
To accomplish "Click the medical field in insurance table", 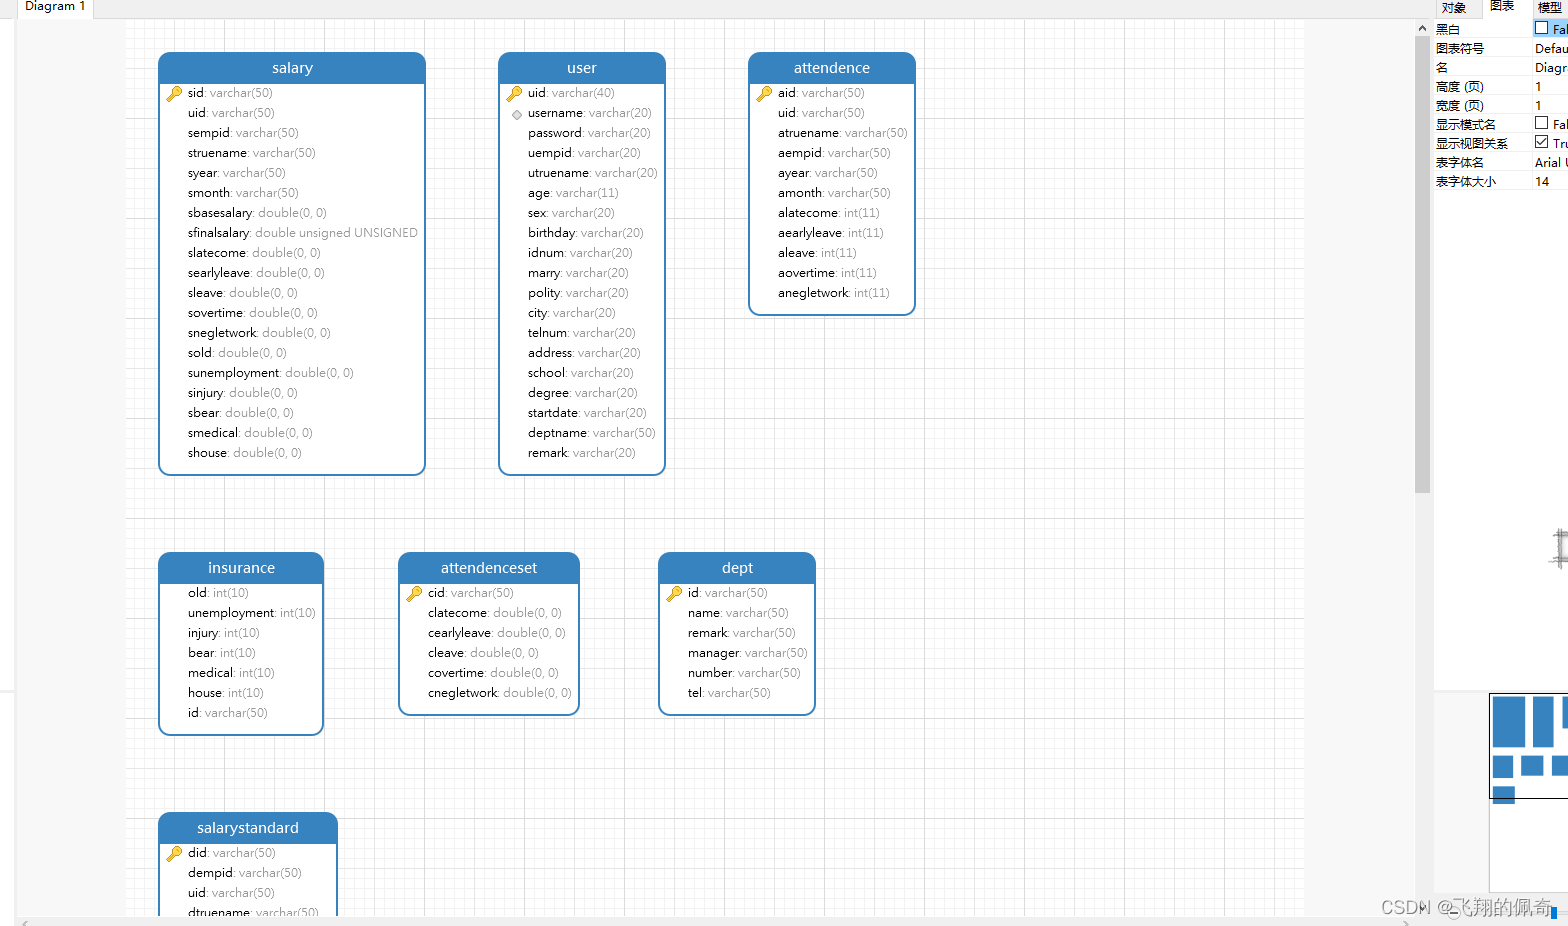I will (x=231, y=673).
